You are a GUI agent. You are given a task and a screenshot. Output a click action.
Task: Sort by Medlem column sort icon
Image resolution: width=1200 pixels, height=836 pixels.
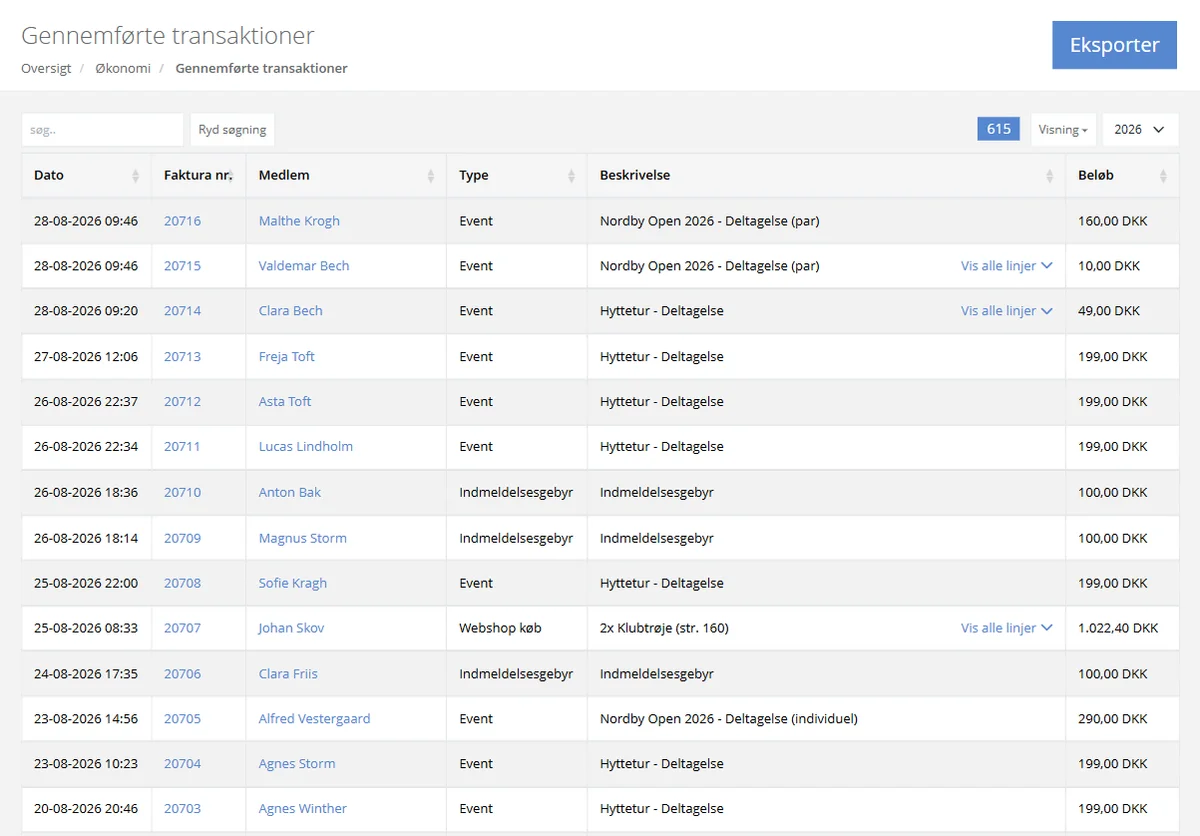[431, 176]
